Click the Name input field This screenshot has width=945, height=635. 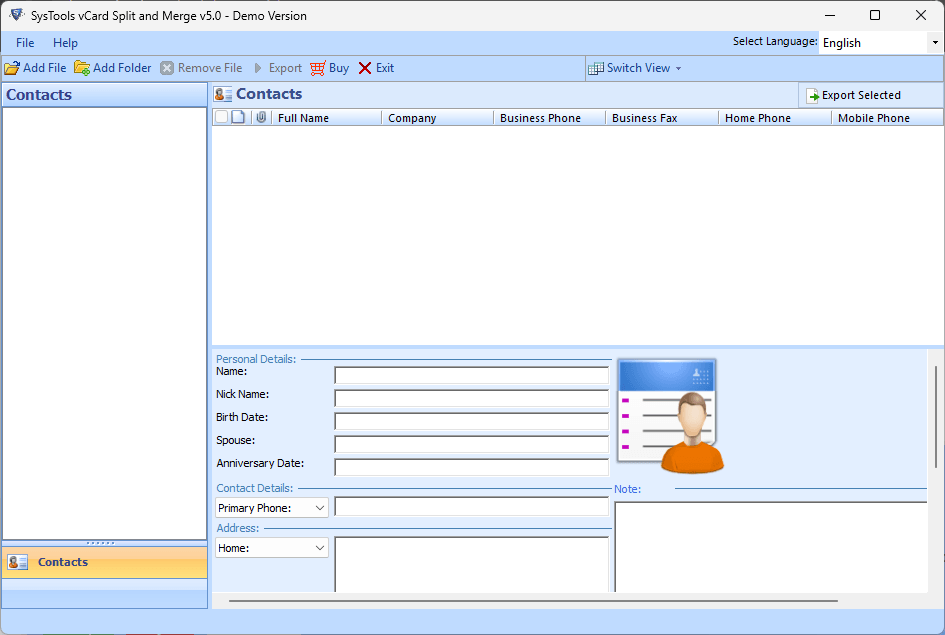point(471,375)
